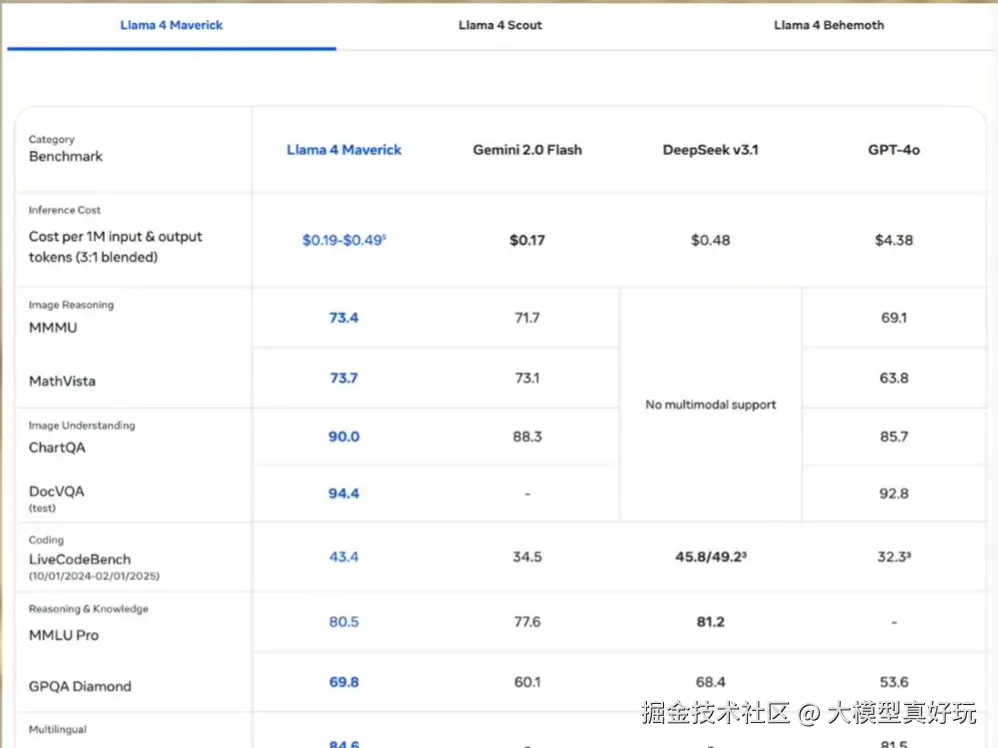This screenshot has height=748, width=998.
Task: Click the MMLU Pro benchmark label
Action: click(x=64, y=635)
